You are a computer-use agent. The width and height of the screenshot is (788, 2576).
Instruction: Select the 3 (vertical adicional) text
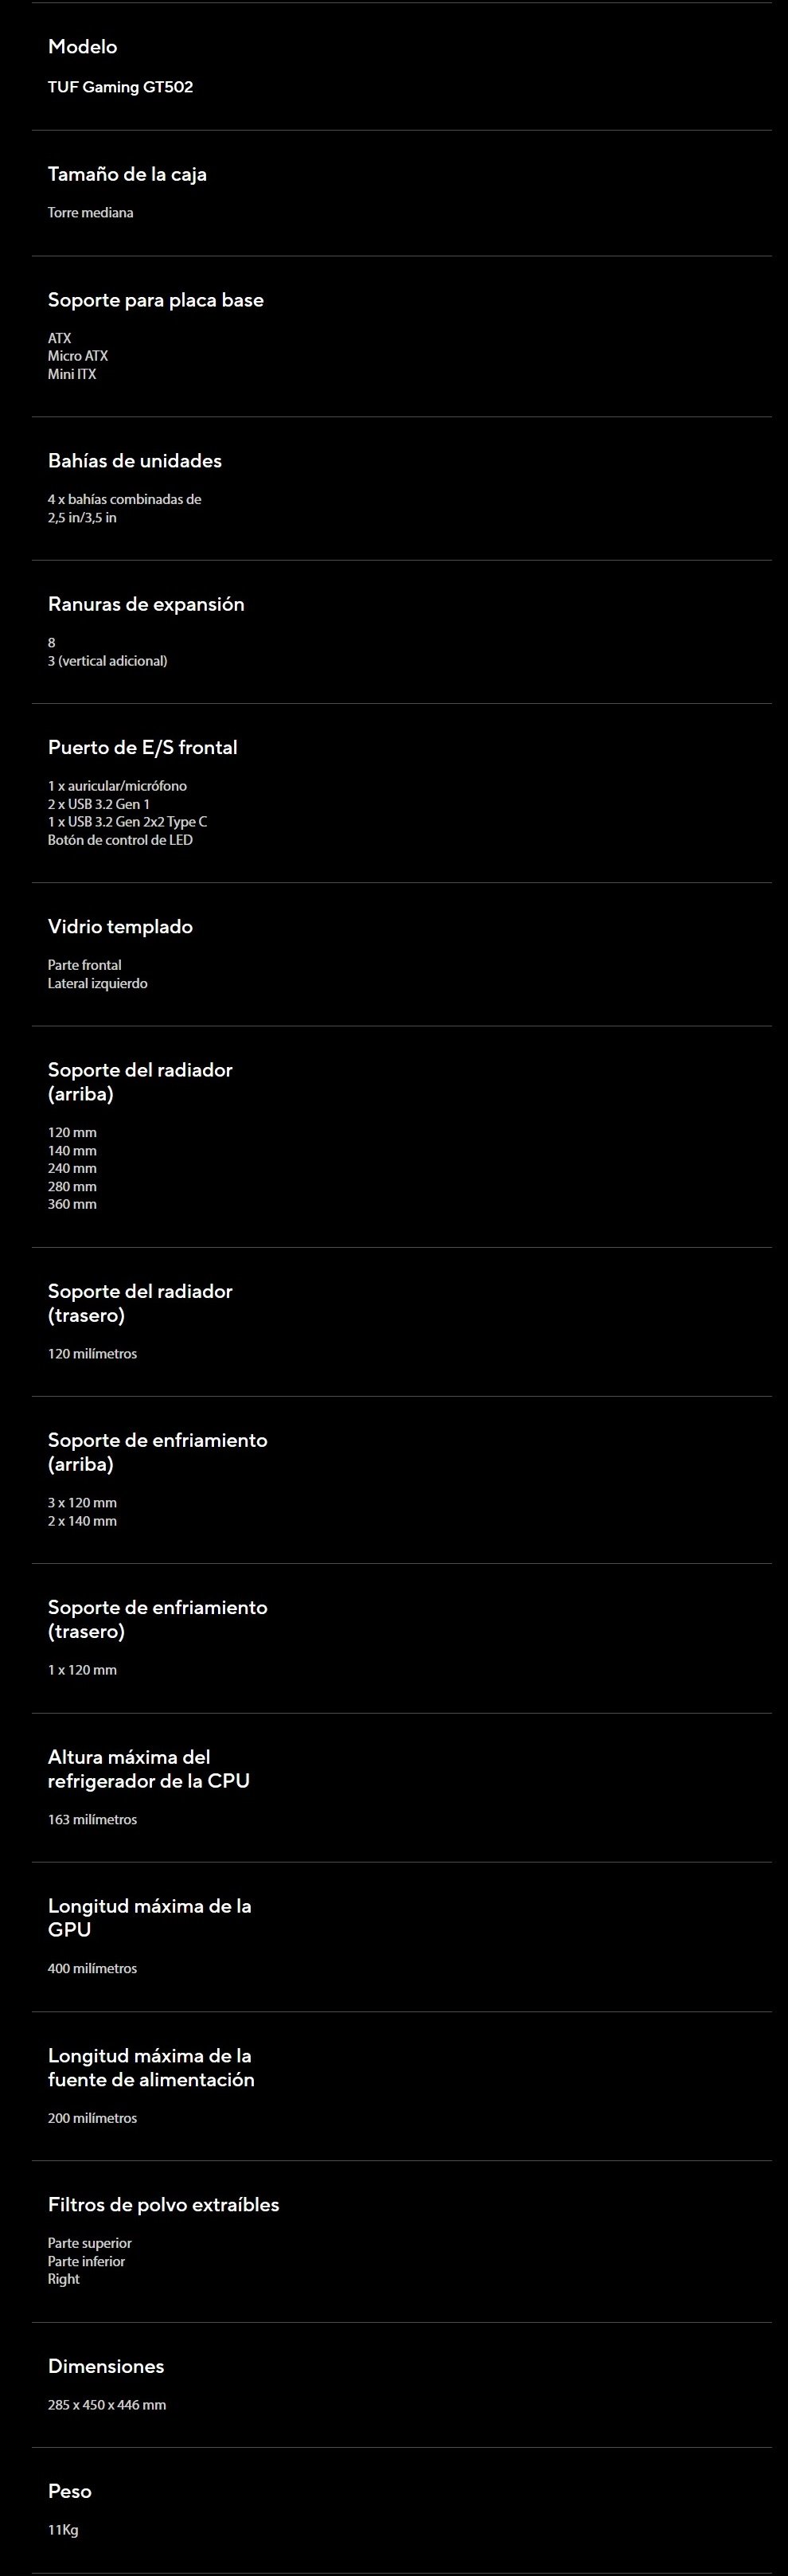tap(107, 661)
